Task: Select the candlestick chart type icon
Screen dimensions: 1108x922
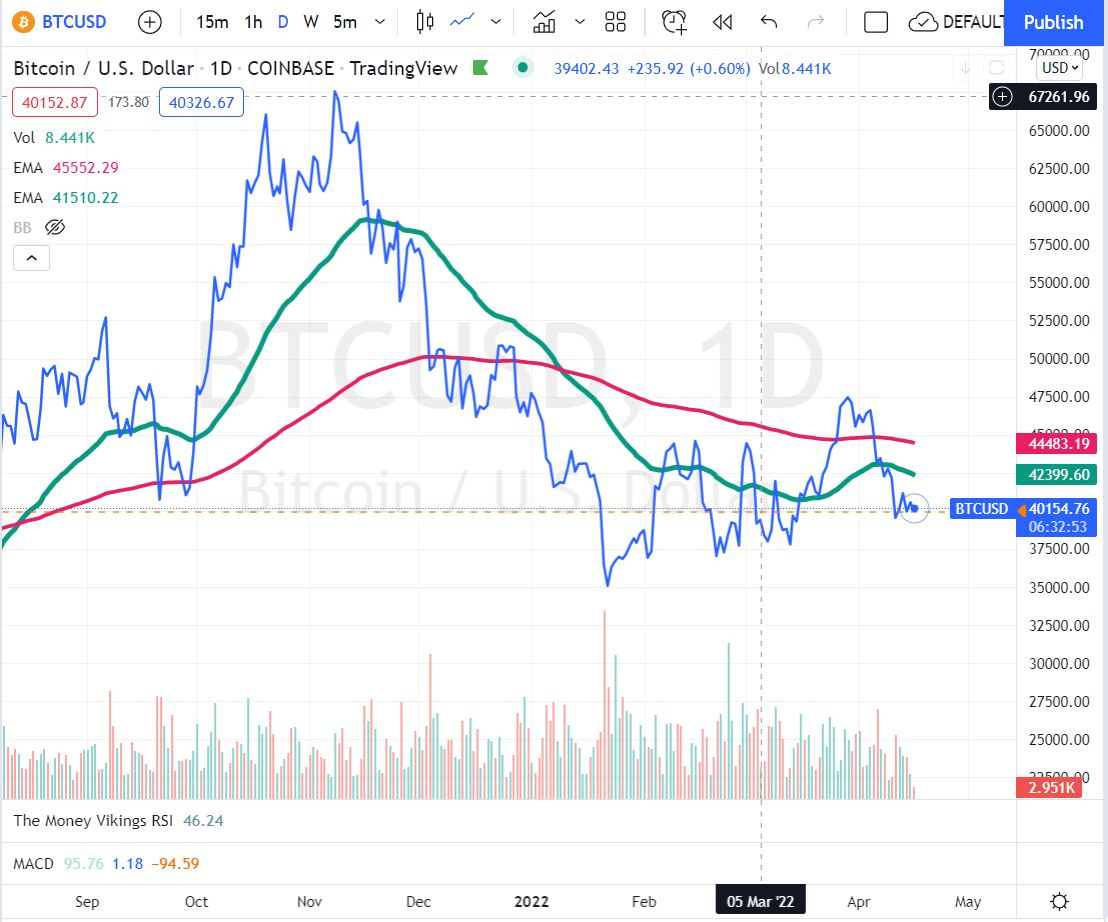Action: coord(425,23)
